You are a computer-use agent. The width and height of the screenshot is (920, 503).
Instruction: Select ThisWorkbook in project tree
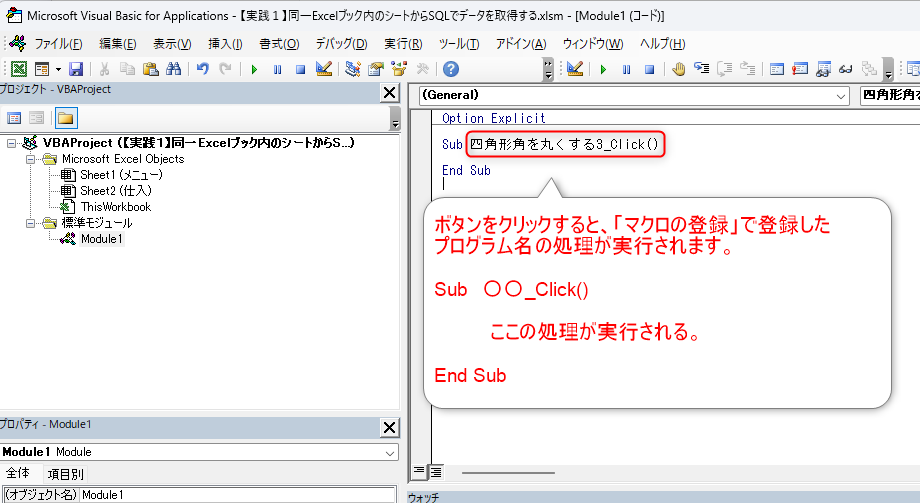(x=116, y=207)
